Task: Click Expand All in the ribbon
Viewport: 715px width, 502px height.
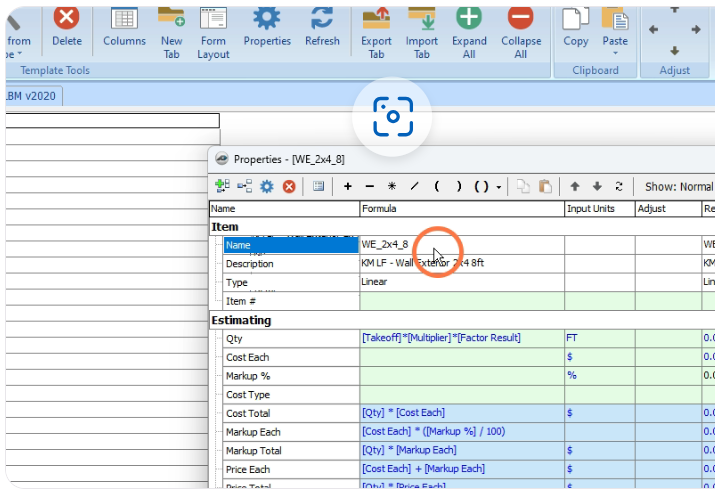Action: 469,27
